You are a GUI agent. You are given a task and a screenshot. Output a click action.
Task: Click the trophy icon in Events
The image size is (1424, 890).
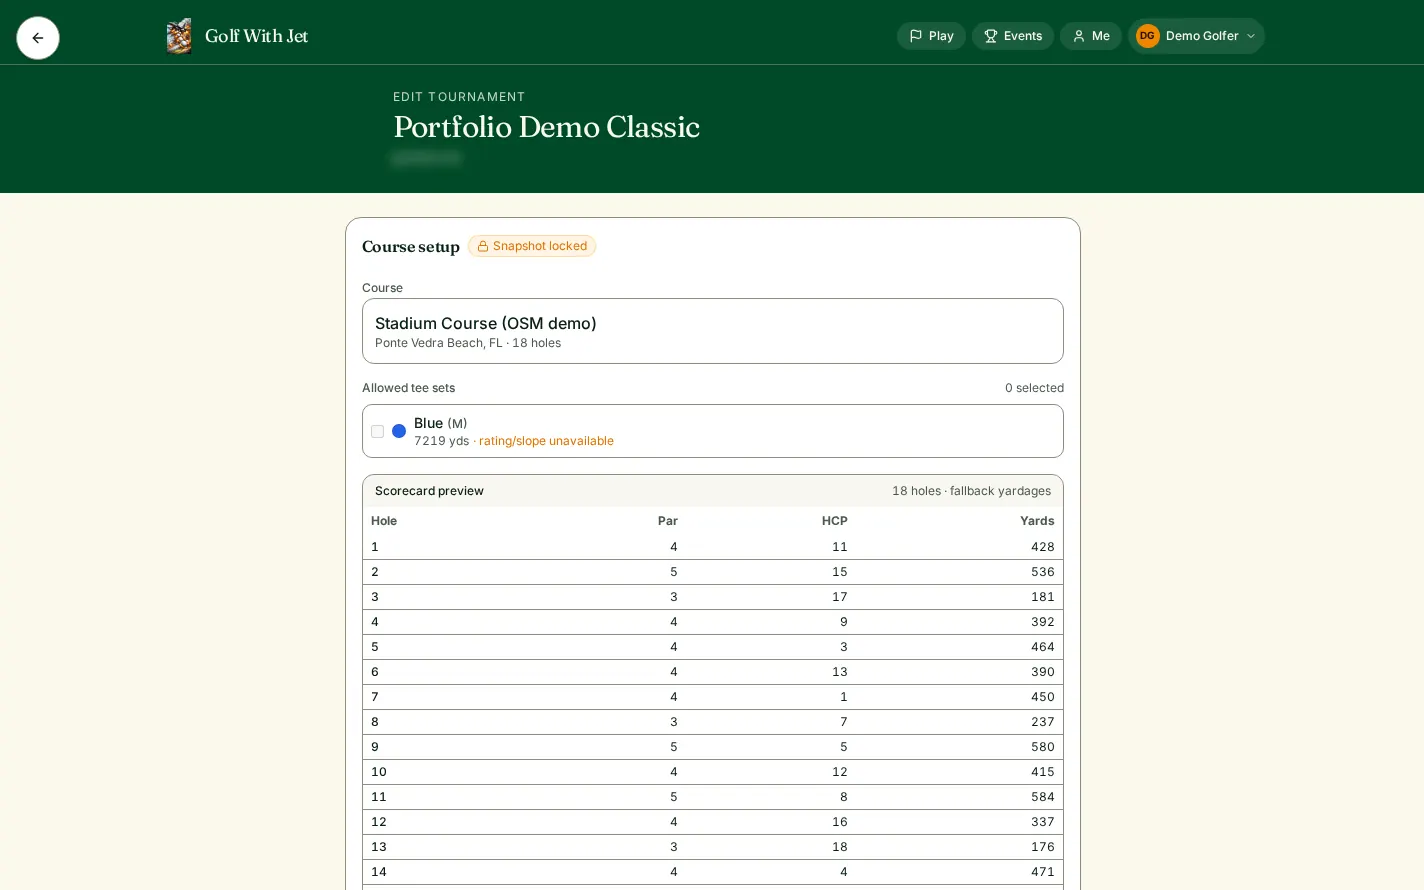[x=991, y=36]
